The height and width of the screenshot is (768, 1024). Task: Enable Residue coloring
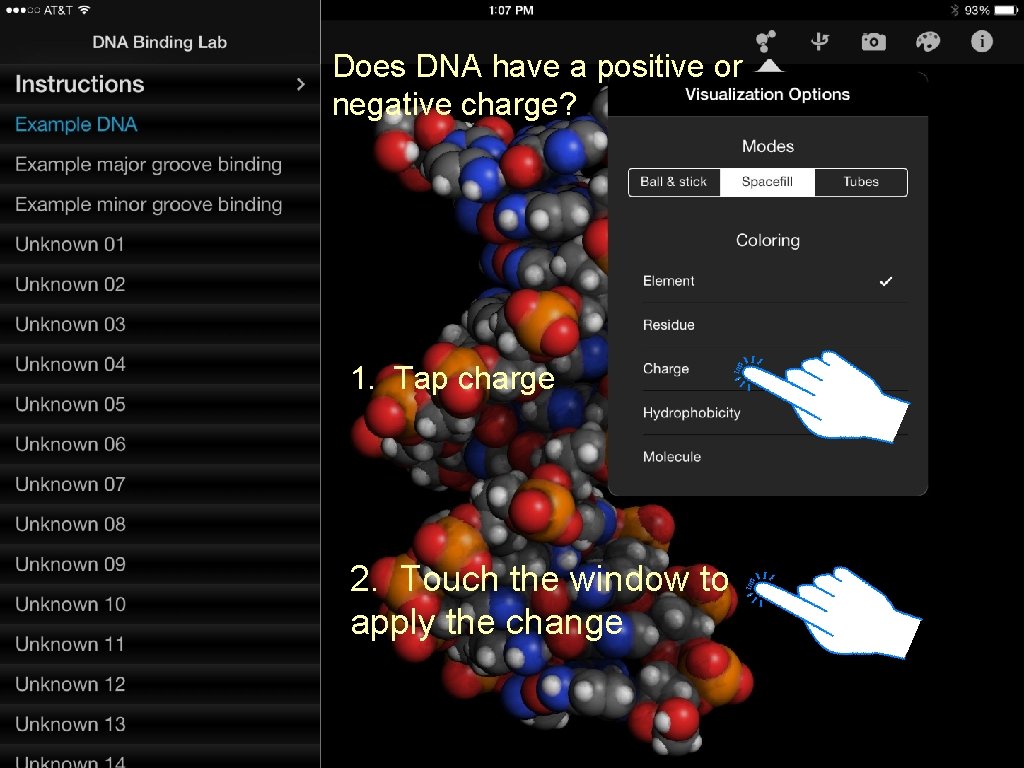click(x=668, y=325)
